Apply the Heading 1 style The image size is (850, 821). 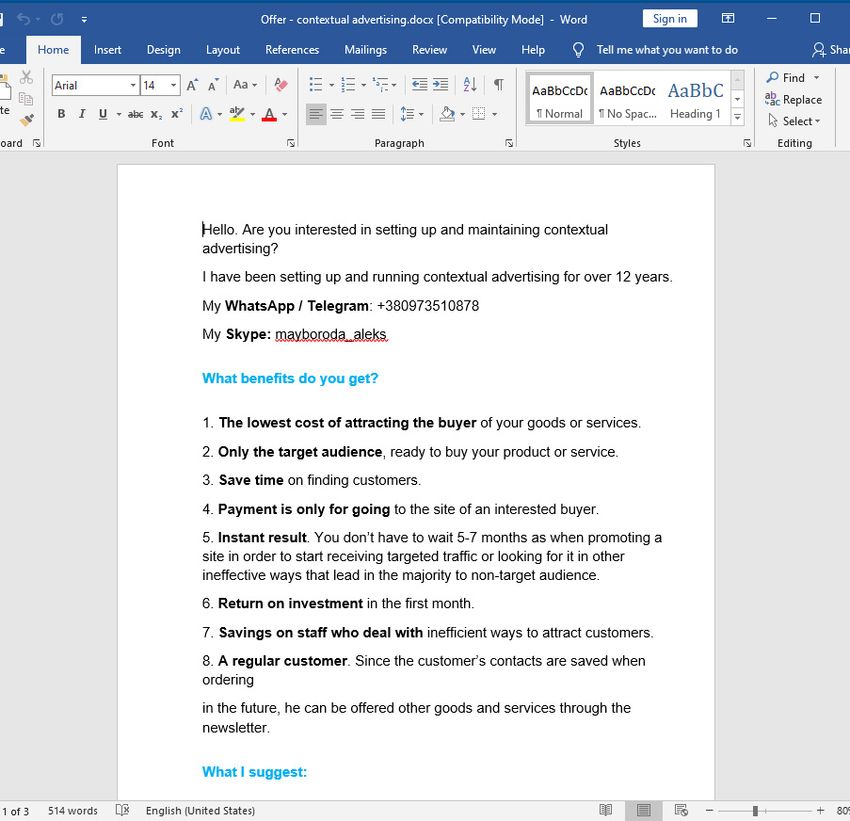pos(696,99)
